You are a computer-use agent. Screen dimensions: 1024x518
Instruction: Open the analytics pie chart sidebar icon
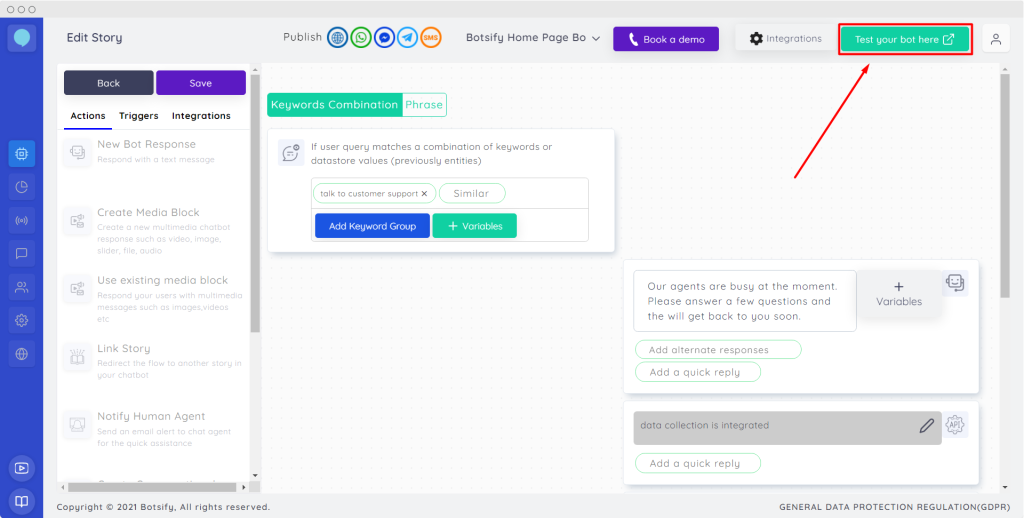point(21,186)
